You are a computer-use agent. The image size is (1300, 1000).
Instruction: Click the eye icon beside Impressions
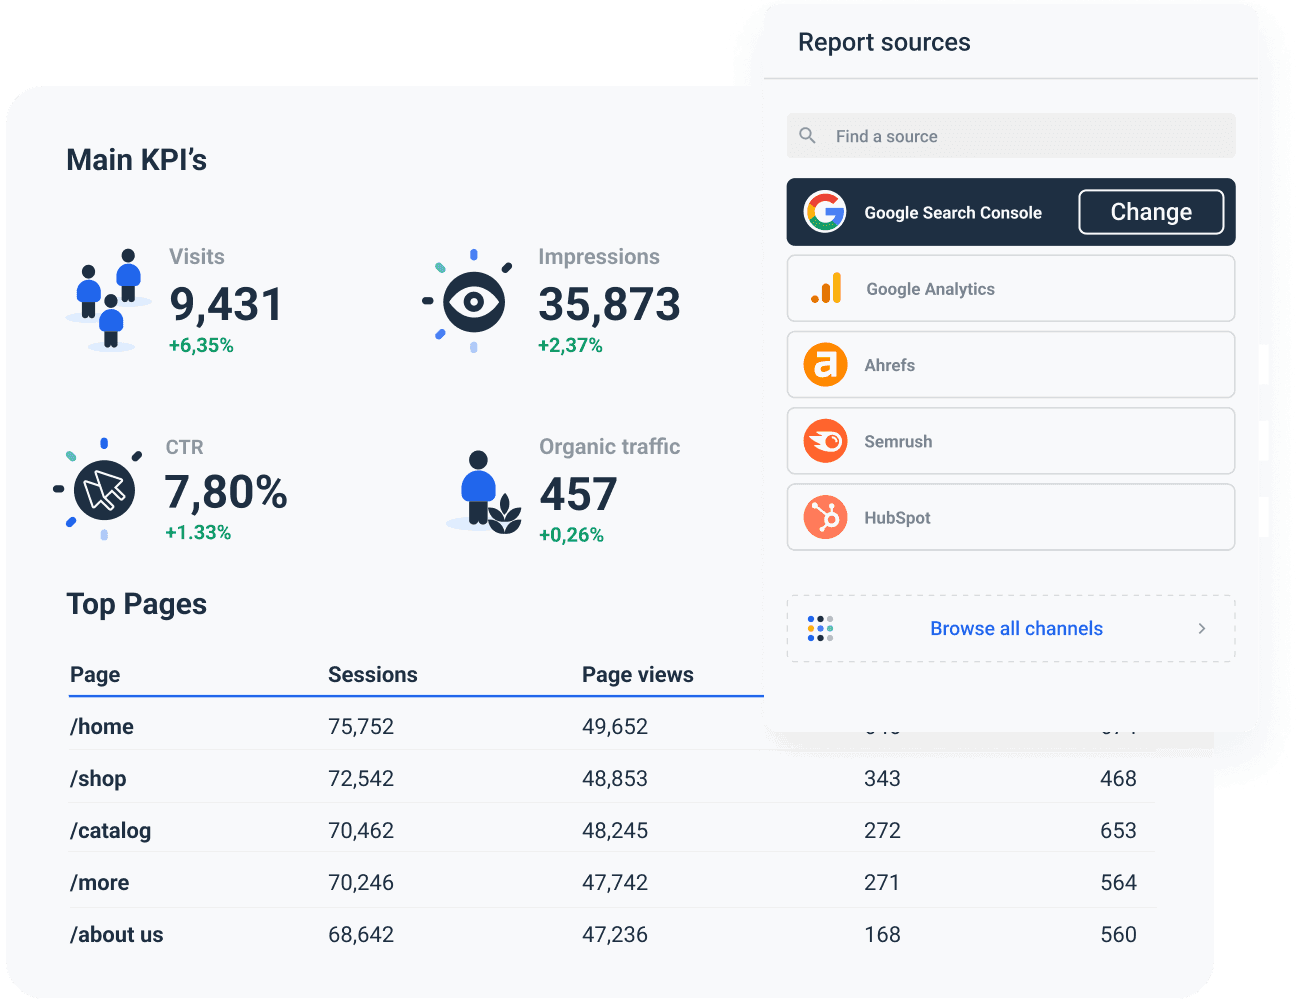470,300
